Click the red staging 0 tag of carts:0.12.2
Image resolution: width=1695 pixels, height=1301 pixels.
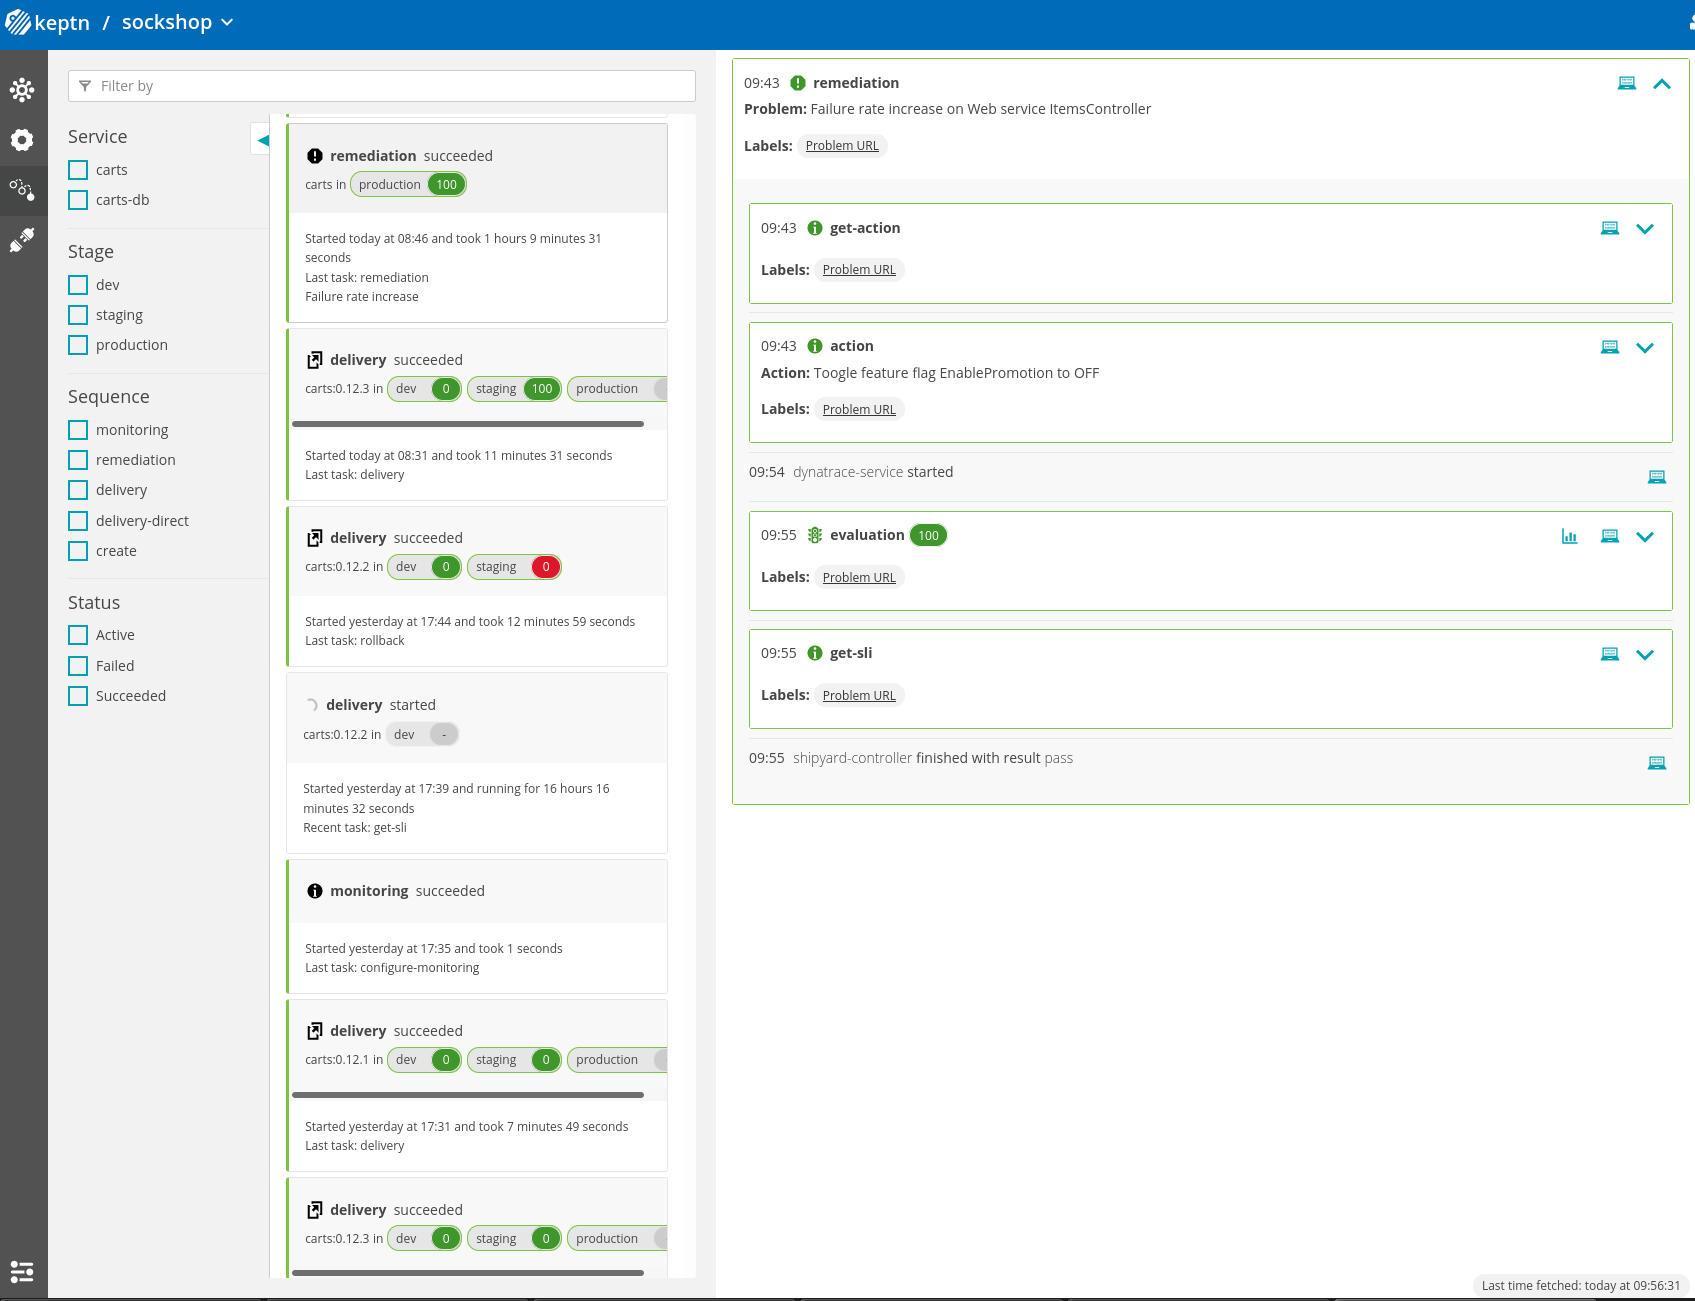514,567
